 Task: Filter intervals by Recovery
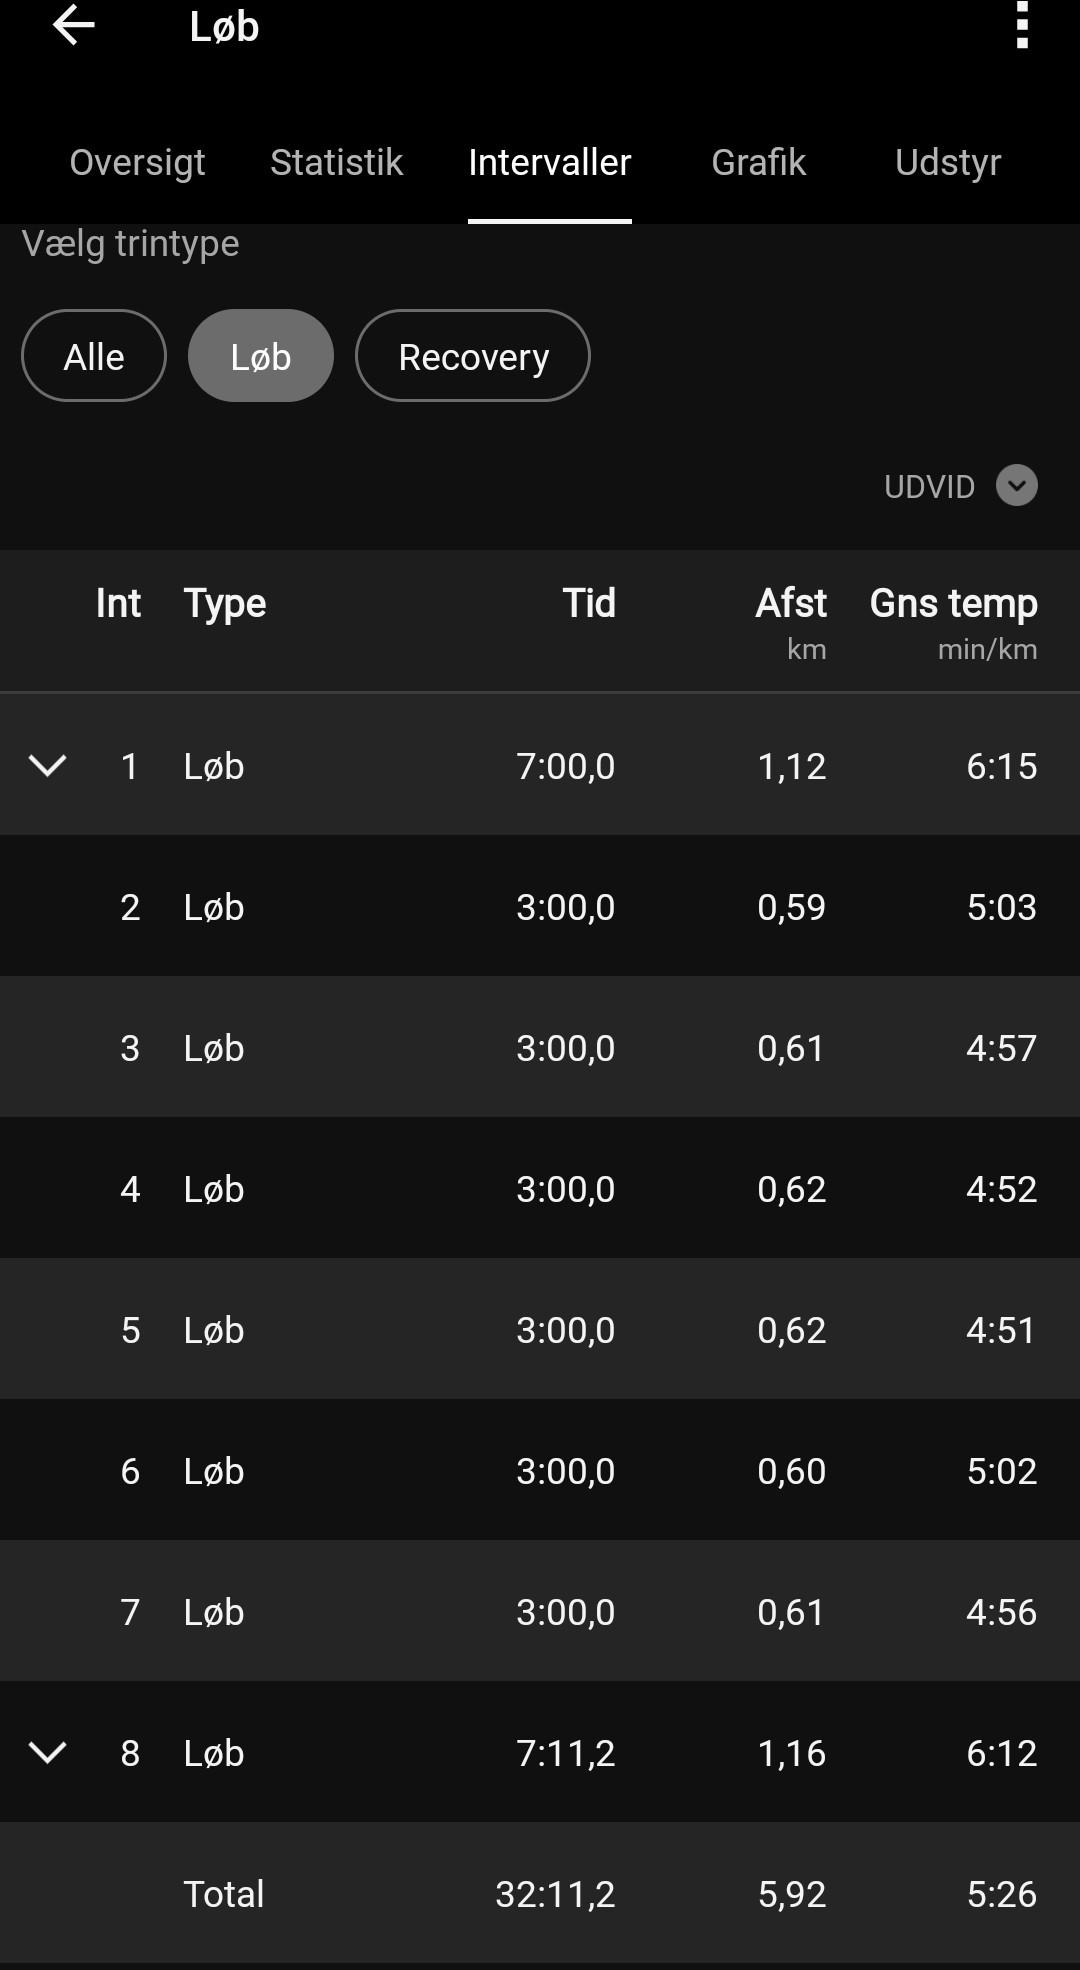tap(473, 356)
